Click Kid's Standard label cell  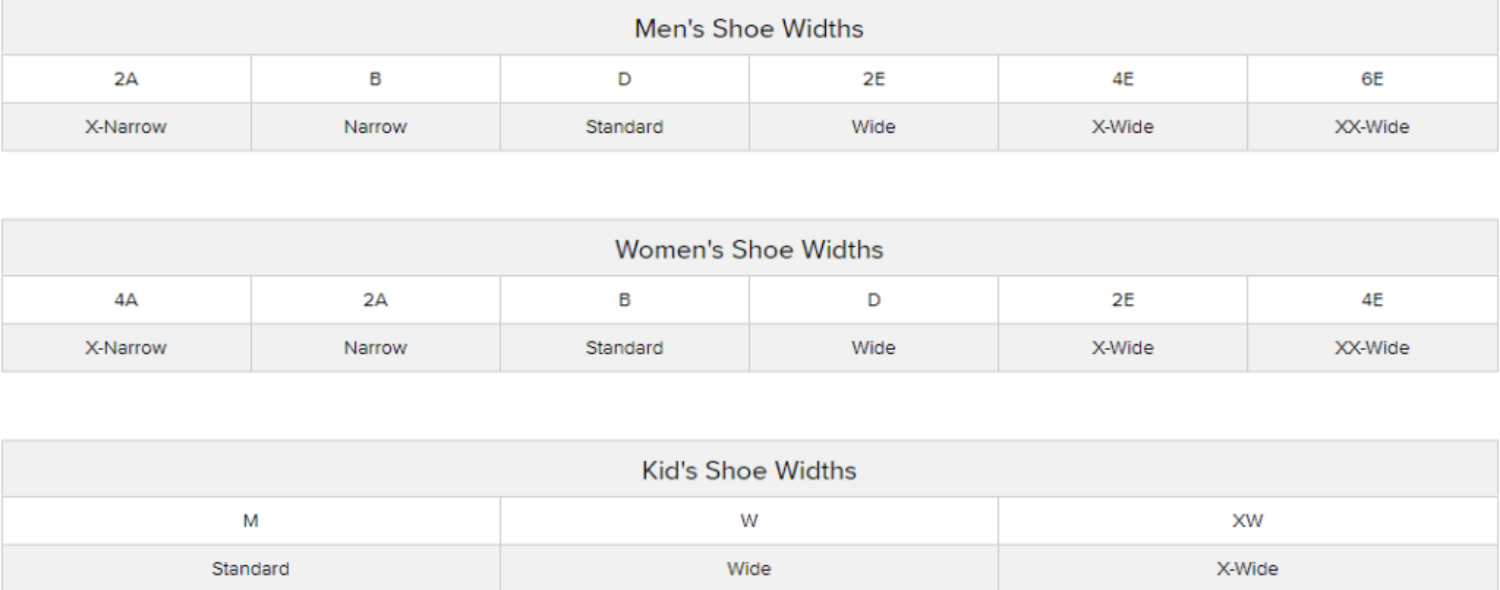251,569
